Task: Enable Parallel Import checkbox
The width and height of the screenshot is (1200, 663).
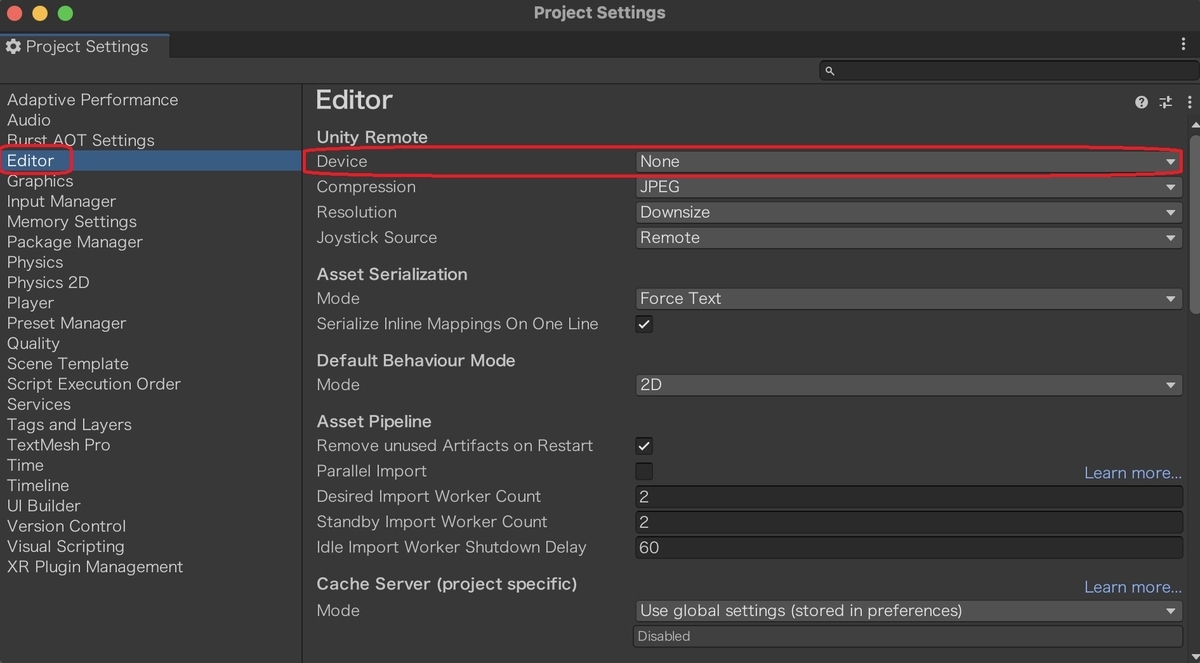Action: (x=644, y=471)
